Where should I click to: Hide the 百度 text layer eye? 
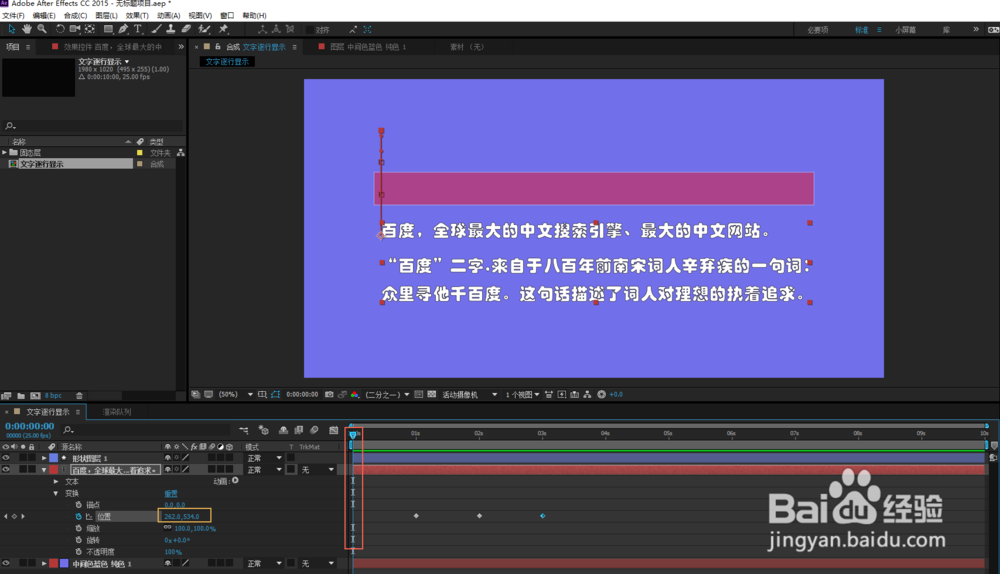(x=6, y=469)
